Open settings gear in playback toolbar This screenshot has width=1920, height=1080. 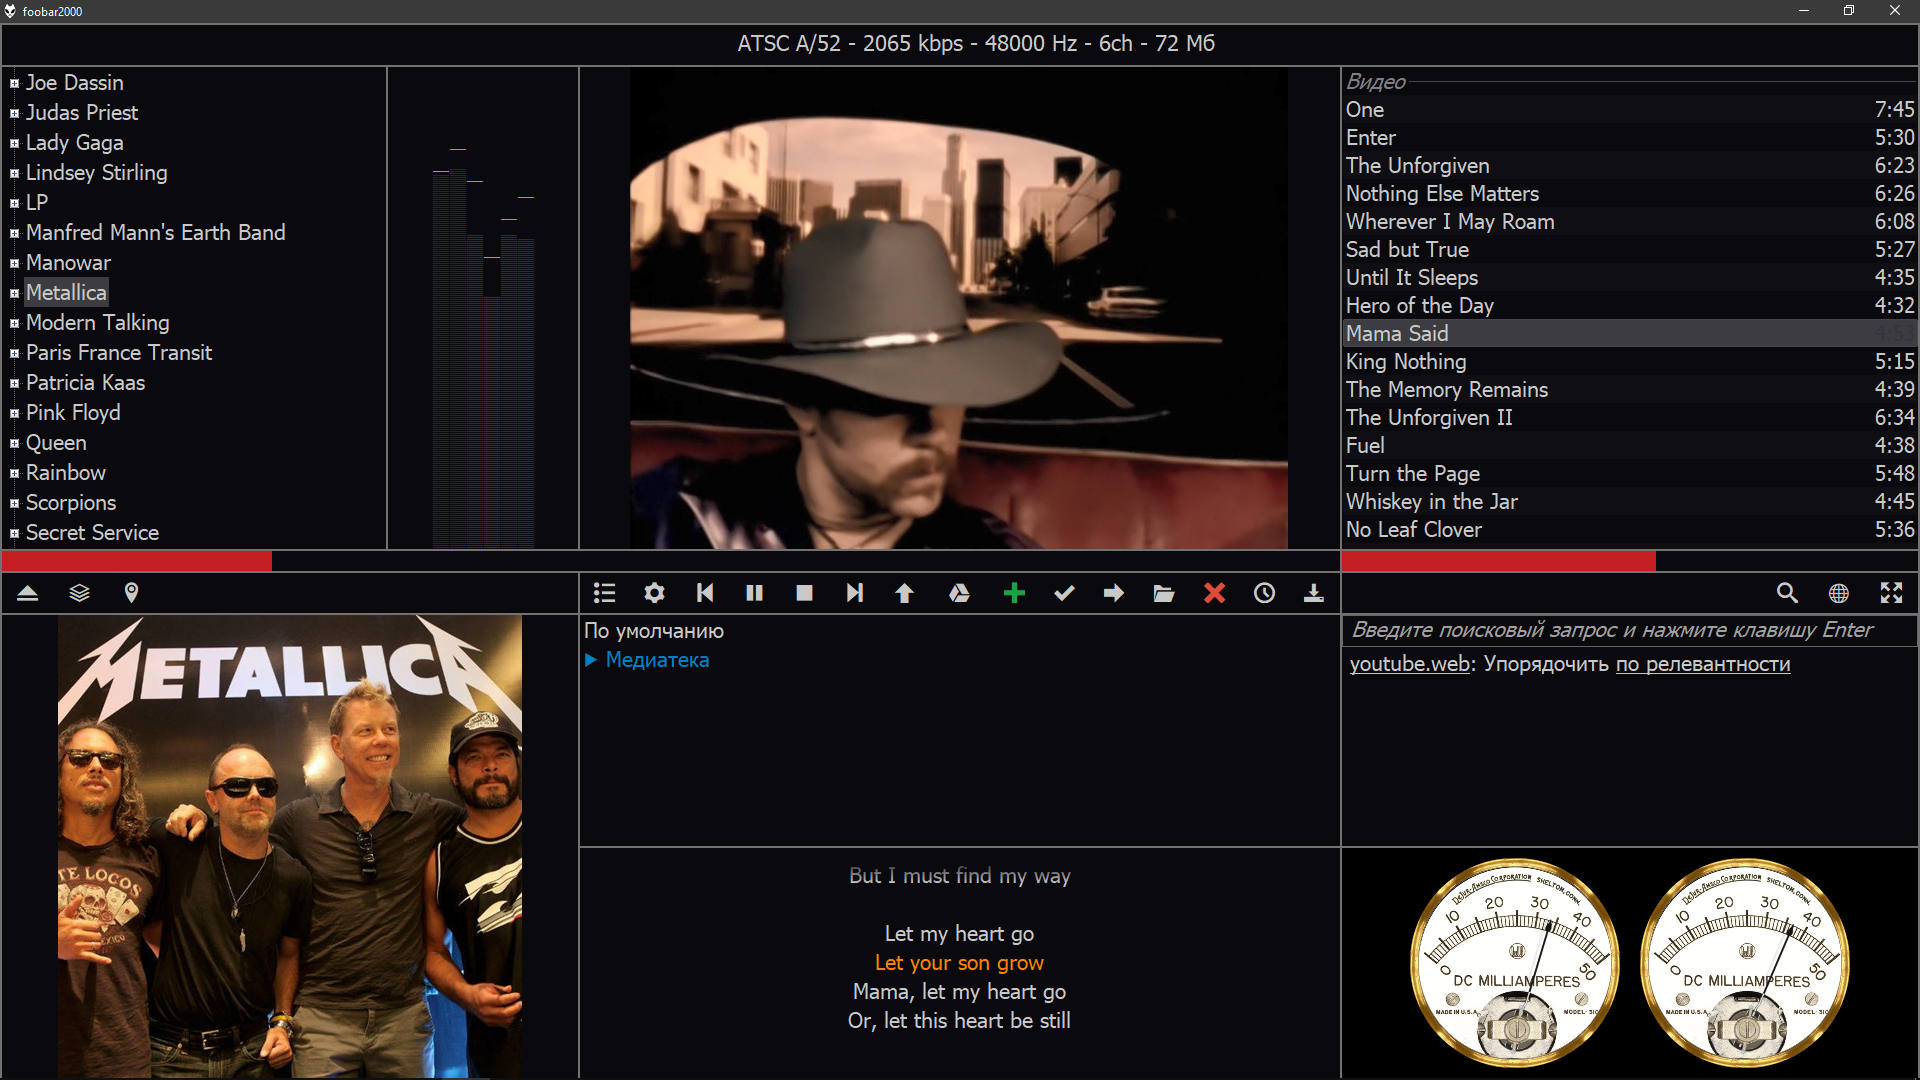tap(654, 593)
